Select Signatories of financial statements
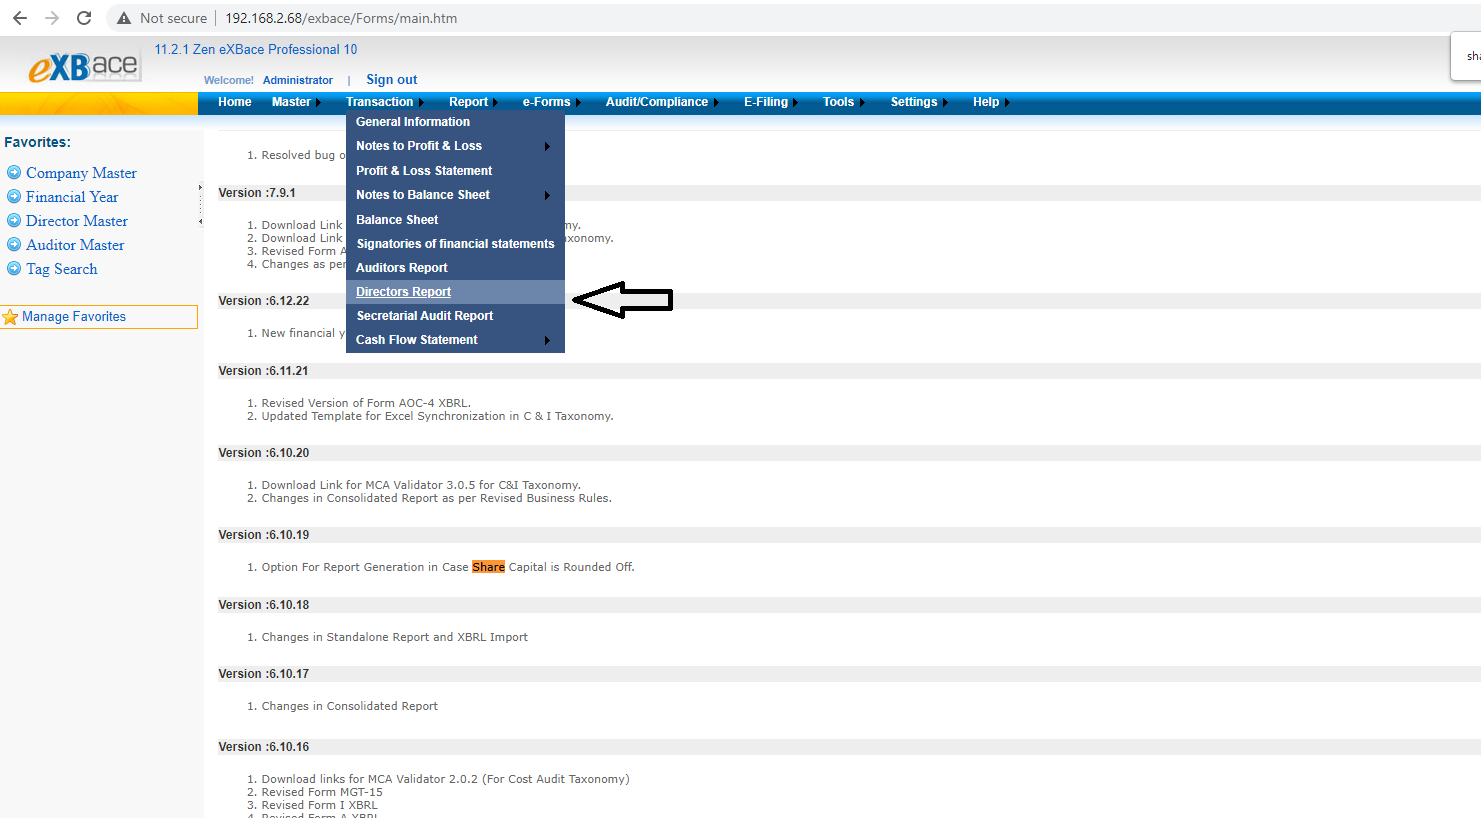Screen dimensions: 1481x818 click(455, 244)
